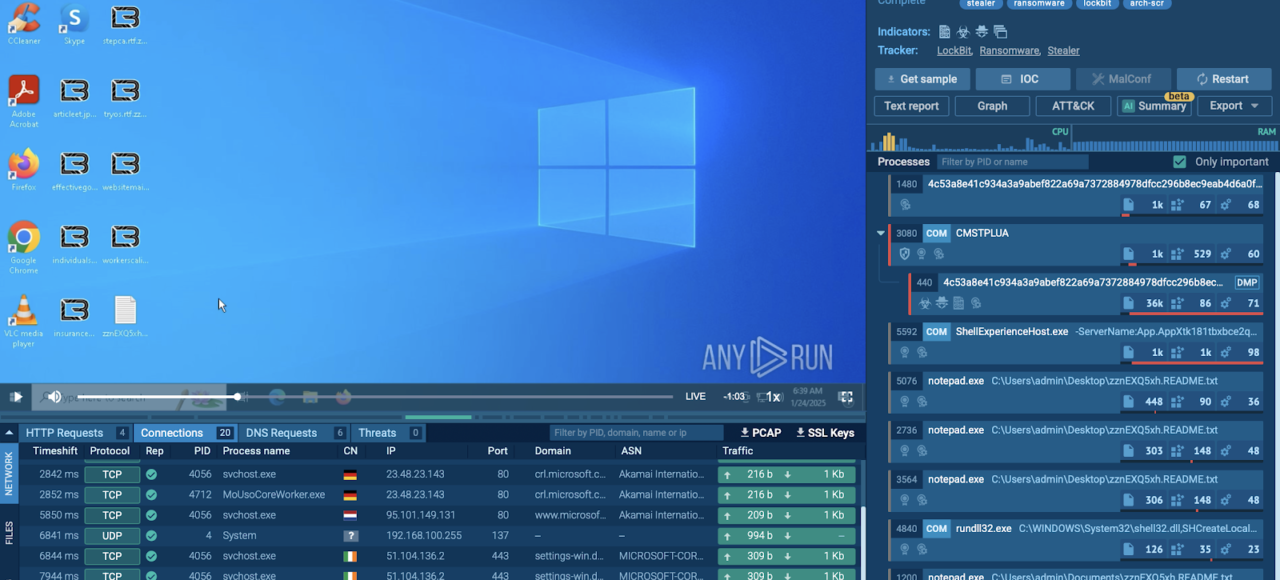Open the ATT&CK matrix button
The height and width of the screenshot is (580, 1280).
pyautogui.click(x=1073, y=106)
